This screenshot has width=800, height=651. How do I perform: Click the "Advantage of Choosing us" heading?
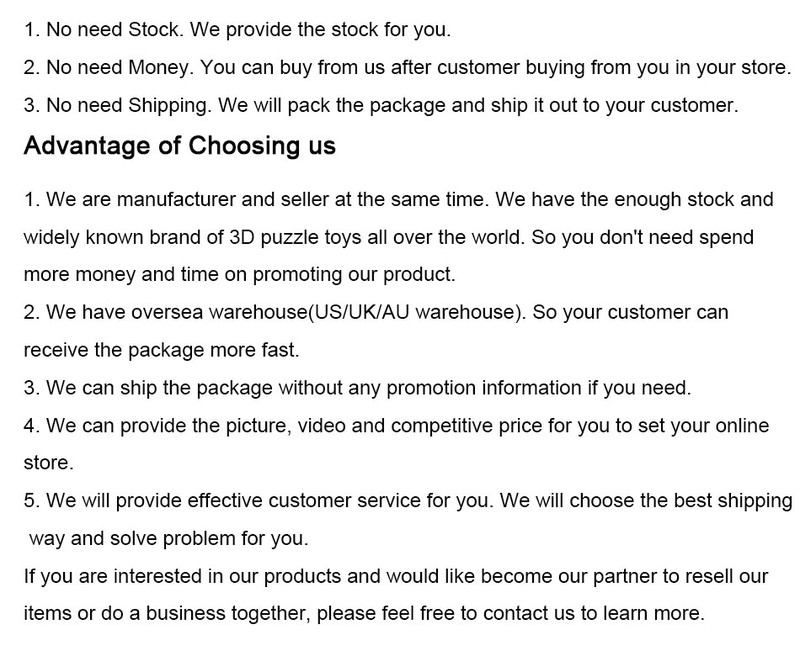[x=179, y=146]
